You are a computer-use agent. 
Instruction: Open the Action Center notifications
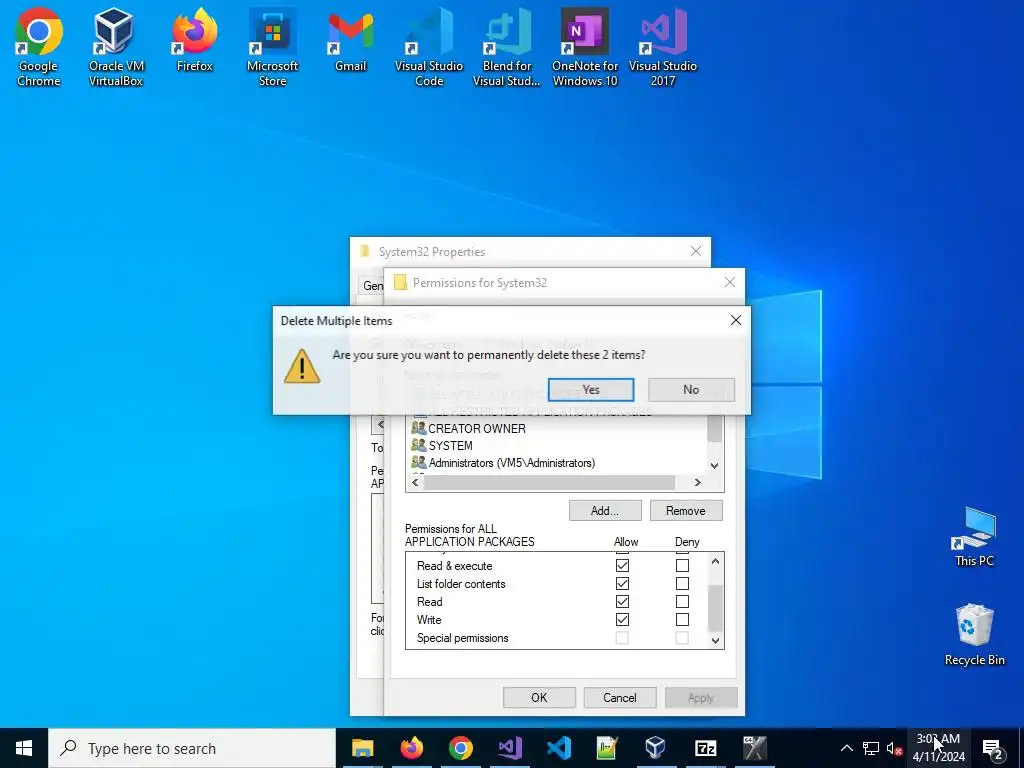(993, 748)
